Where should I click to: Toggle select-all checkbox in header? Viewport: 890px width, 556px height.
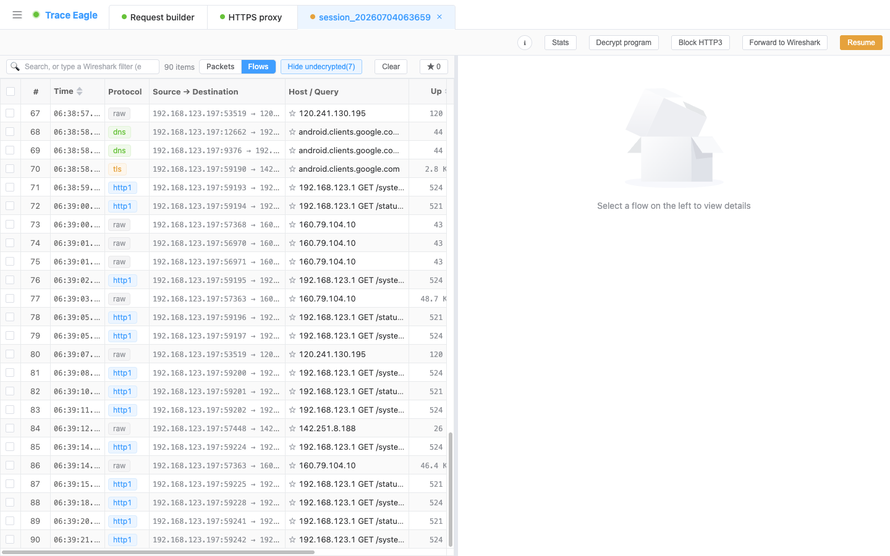click(x=10, y=91)
